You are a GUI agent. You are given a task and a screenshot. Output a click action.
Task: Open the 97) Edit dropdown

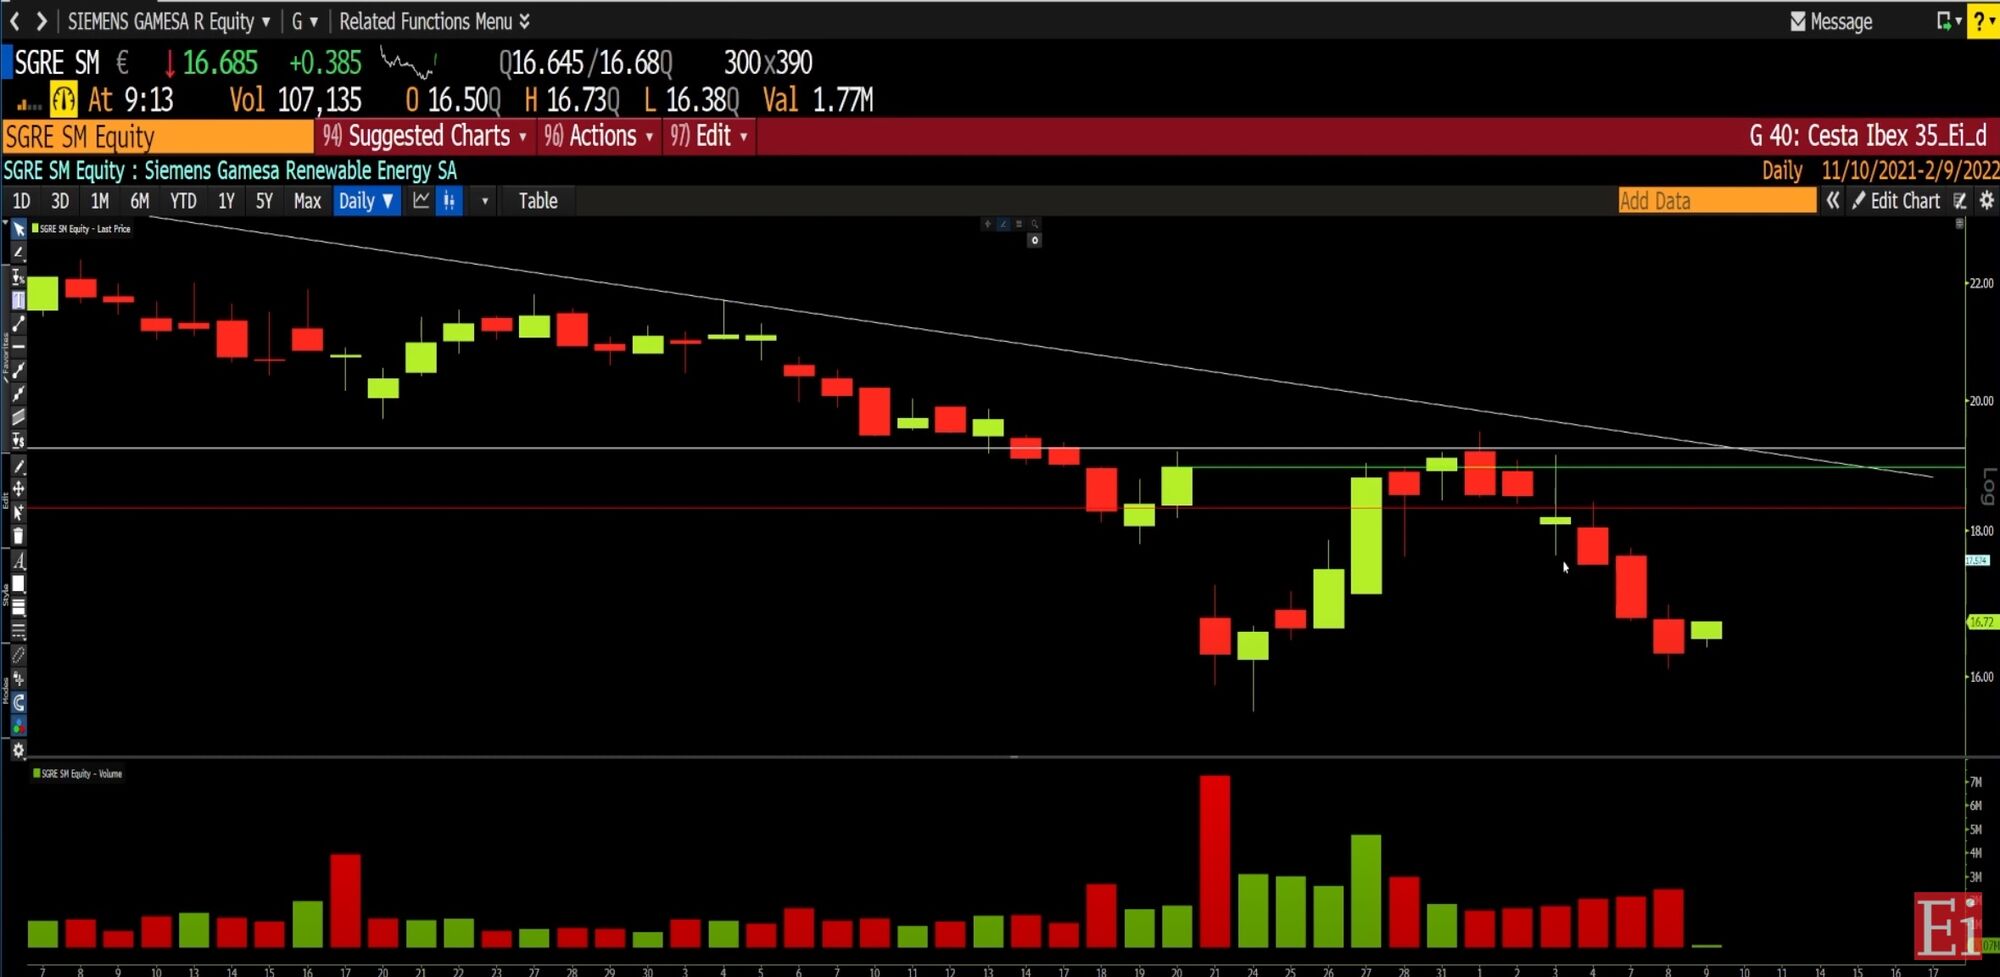(x=709, y=136)
